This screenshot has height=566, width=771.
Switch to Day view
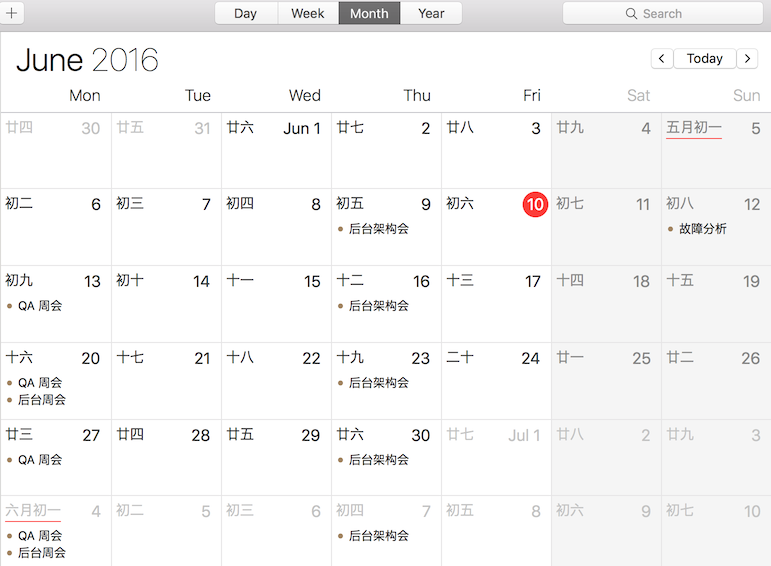pos(245,13)
